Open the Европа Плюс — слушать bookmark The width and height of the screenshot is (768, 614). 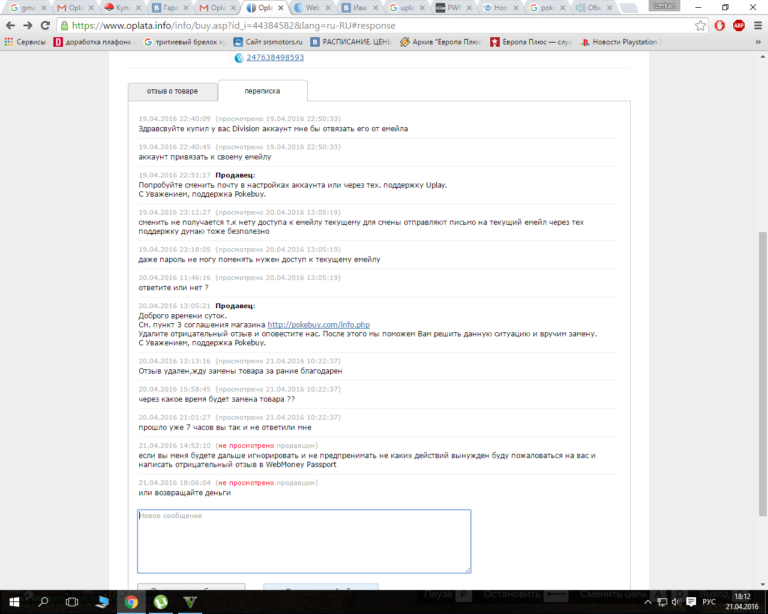(531, 42)
